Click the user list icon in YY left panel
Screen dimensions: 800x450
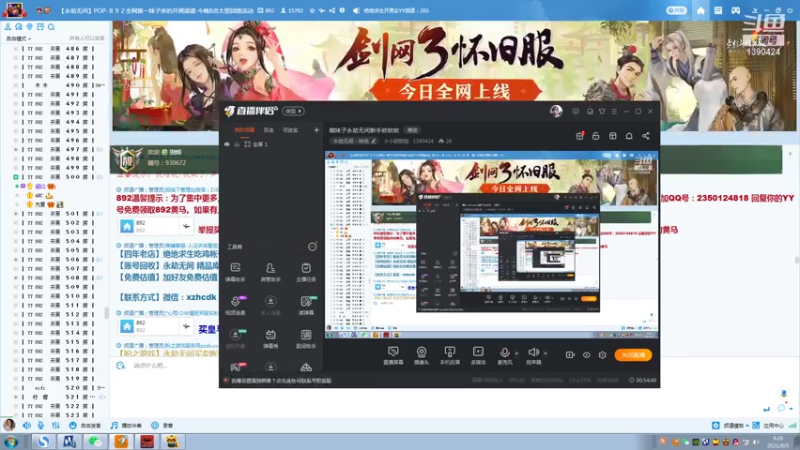pyautogui.click(x=8, y=27)
